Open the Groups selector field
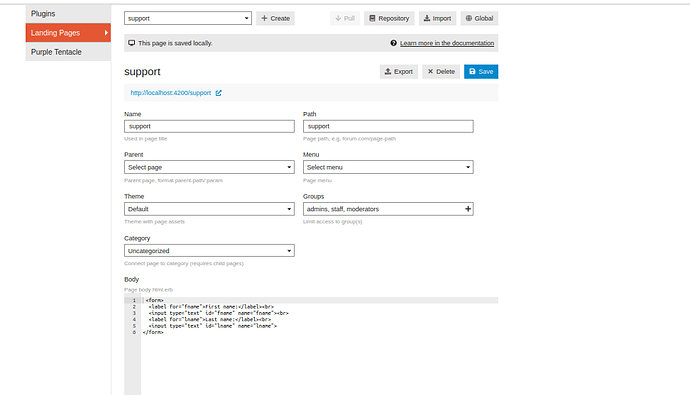 coord(388,209)
